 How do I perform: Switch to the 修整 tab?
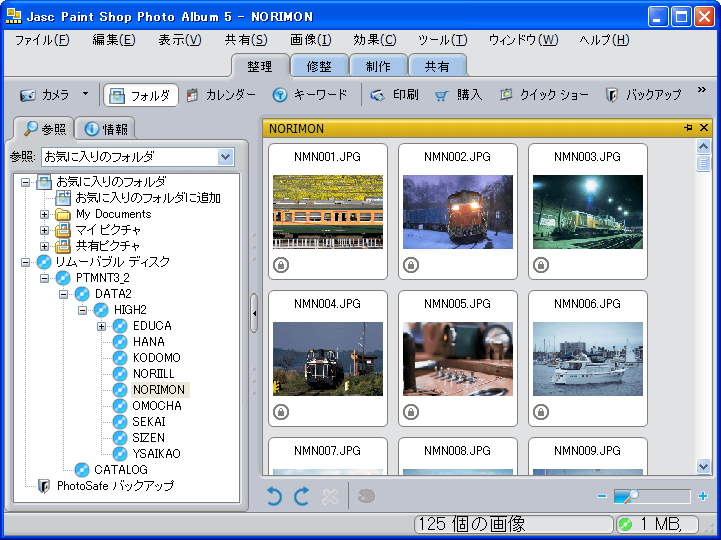click(319, 66)
